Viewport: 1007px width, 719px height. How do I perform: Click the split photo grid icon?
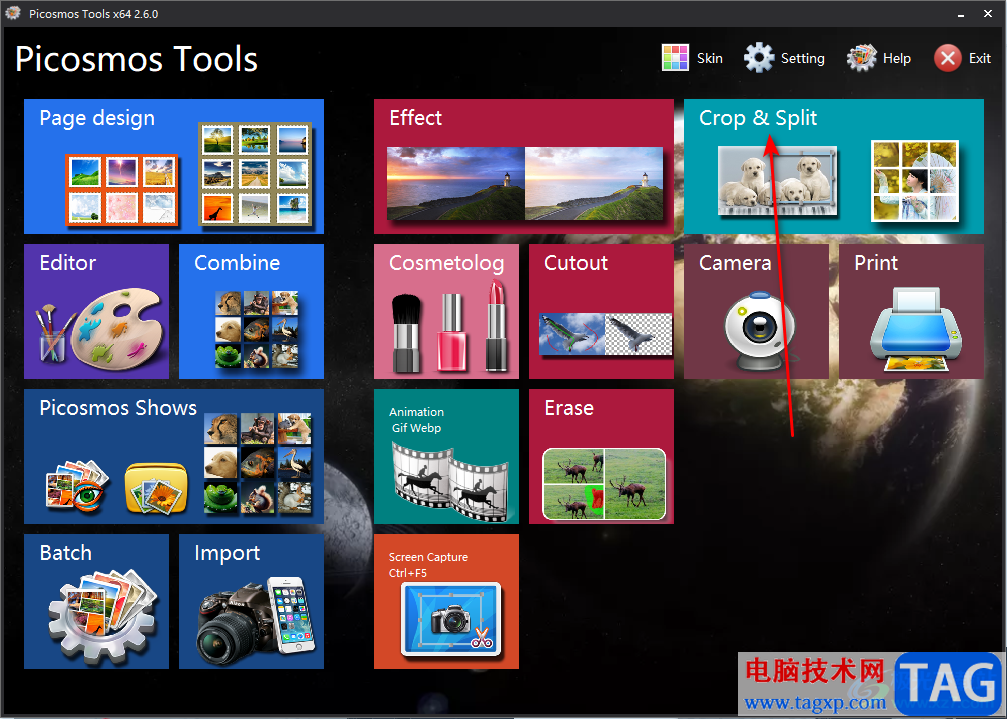[915, 181]
